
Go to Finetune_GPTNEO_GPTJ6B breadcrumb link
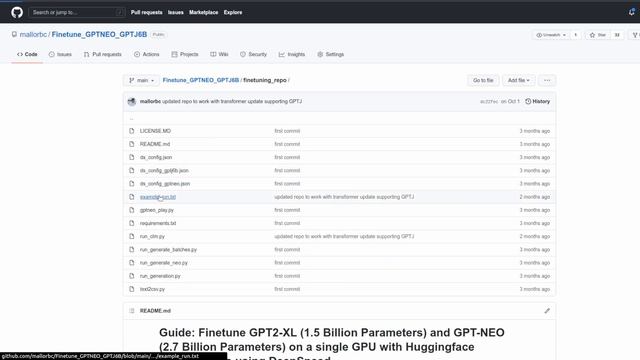click(x=201, y=80)
